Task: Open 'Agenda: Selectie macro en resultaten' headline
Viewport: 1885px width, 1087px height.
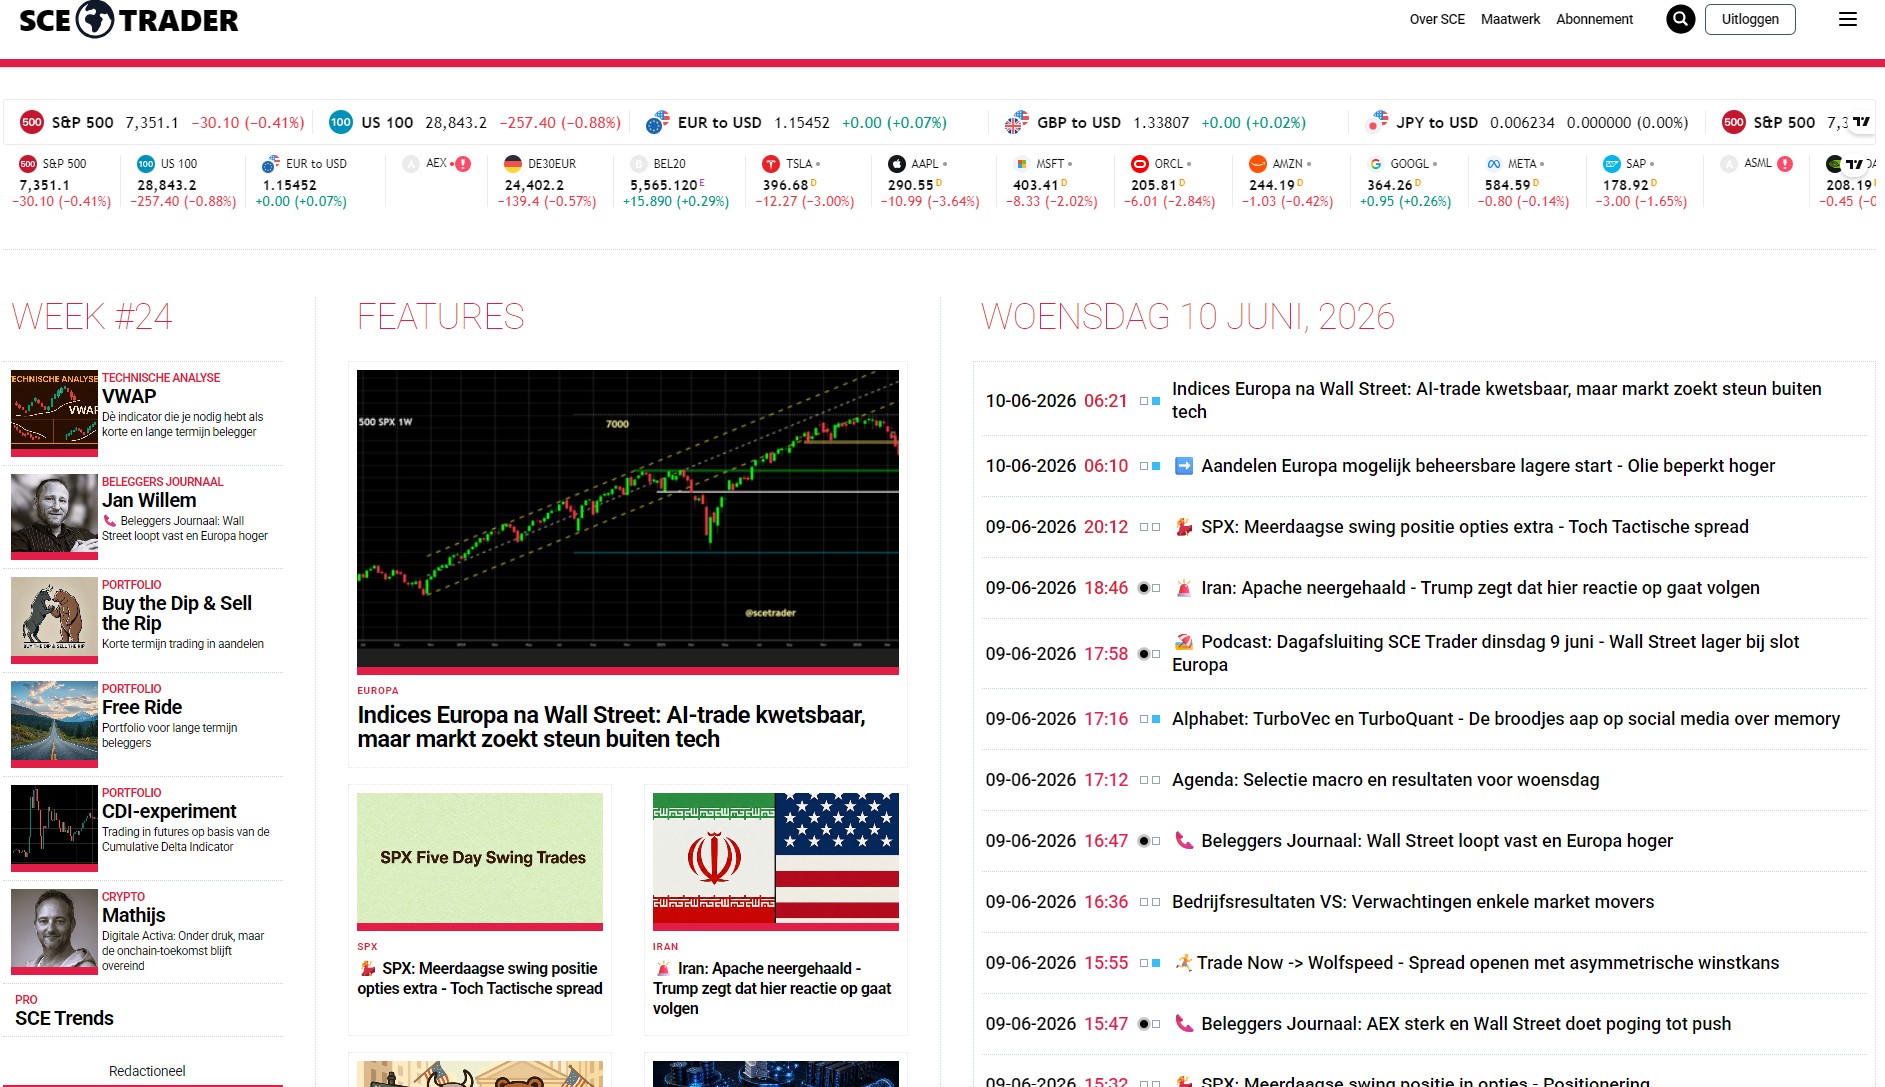Action: point(1385,780)
